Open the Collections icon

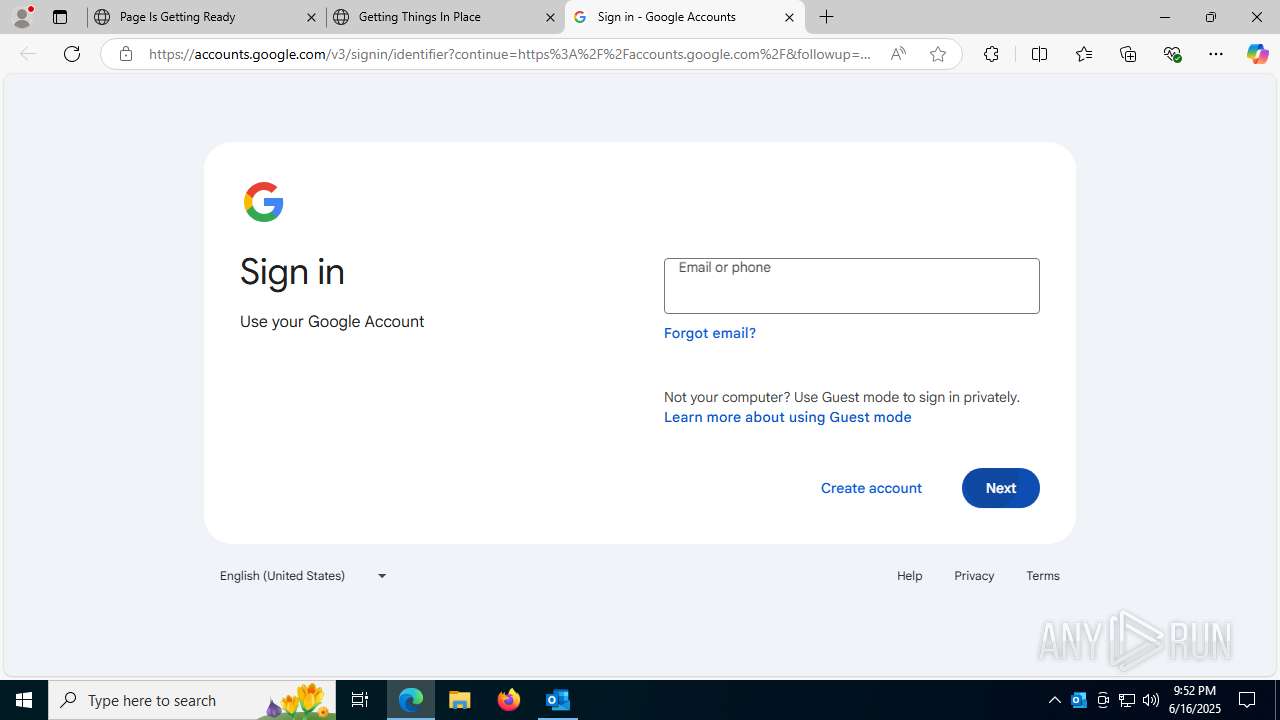pyautogui.click(x=1128, y=54)
